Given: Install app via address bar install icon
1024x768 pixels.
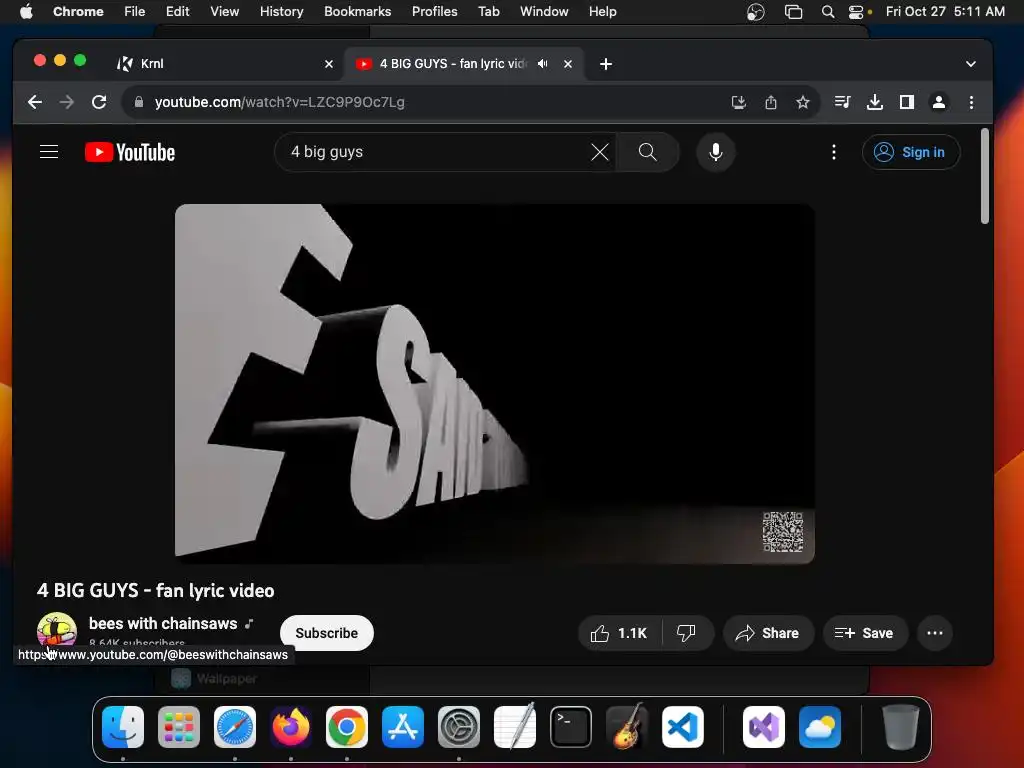Looking at the screenshot, I should coord(739,102).
